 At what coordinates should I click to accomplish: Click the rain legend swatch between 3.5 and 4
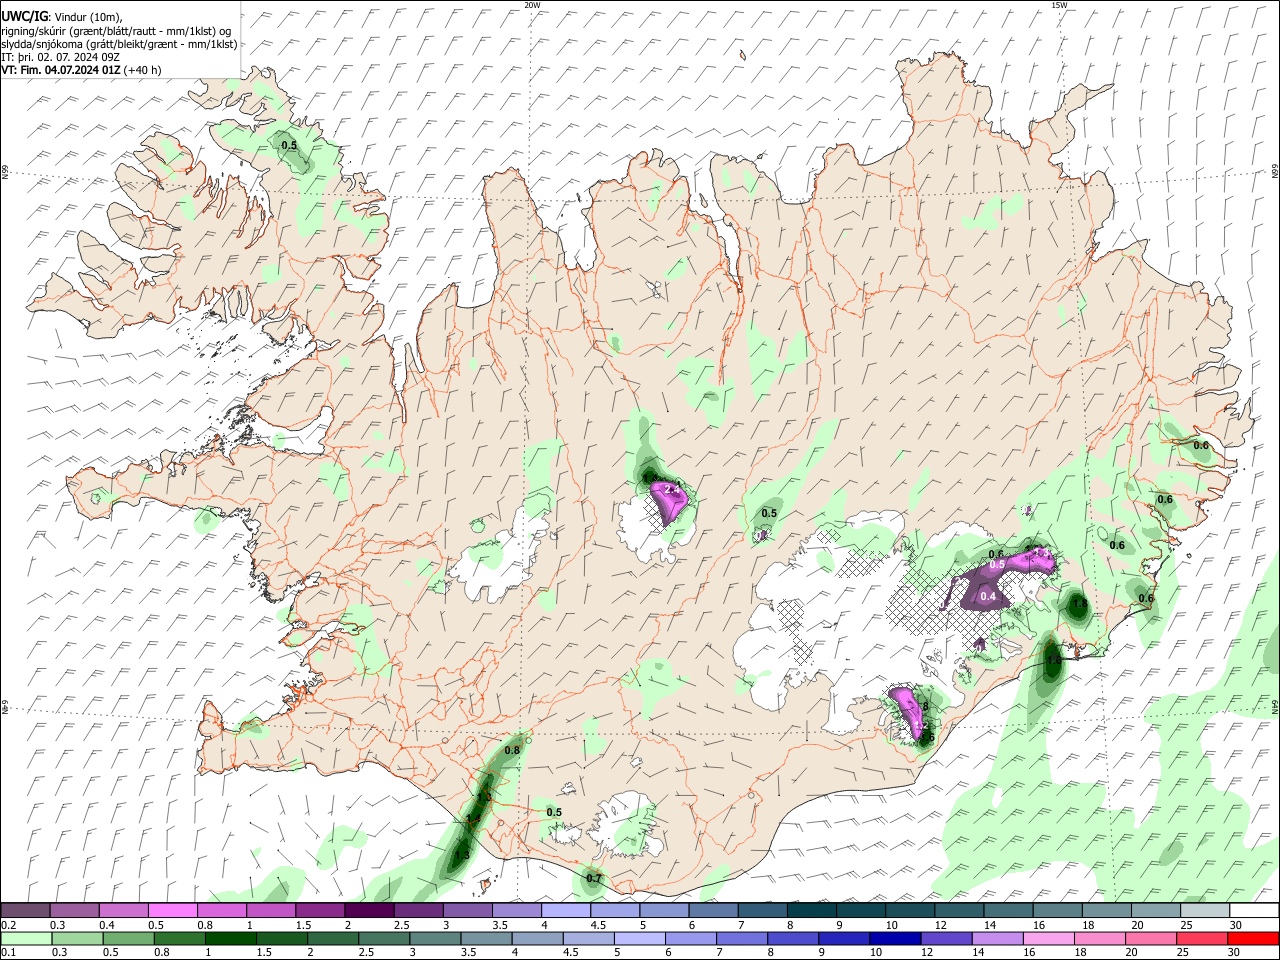486,938
